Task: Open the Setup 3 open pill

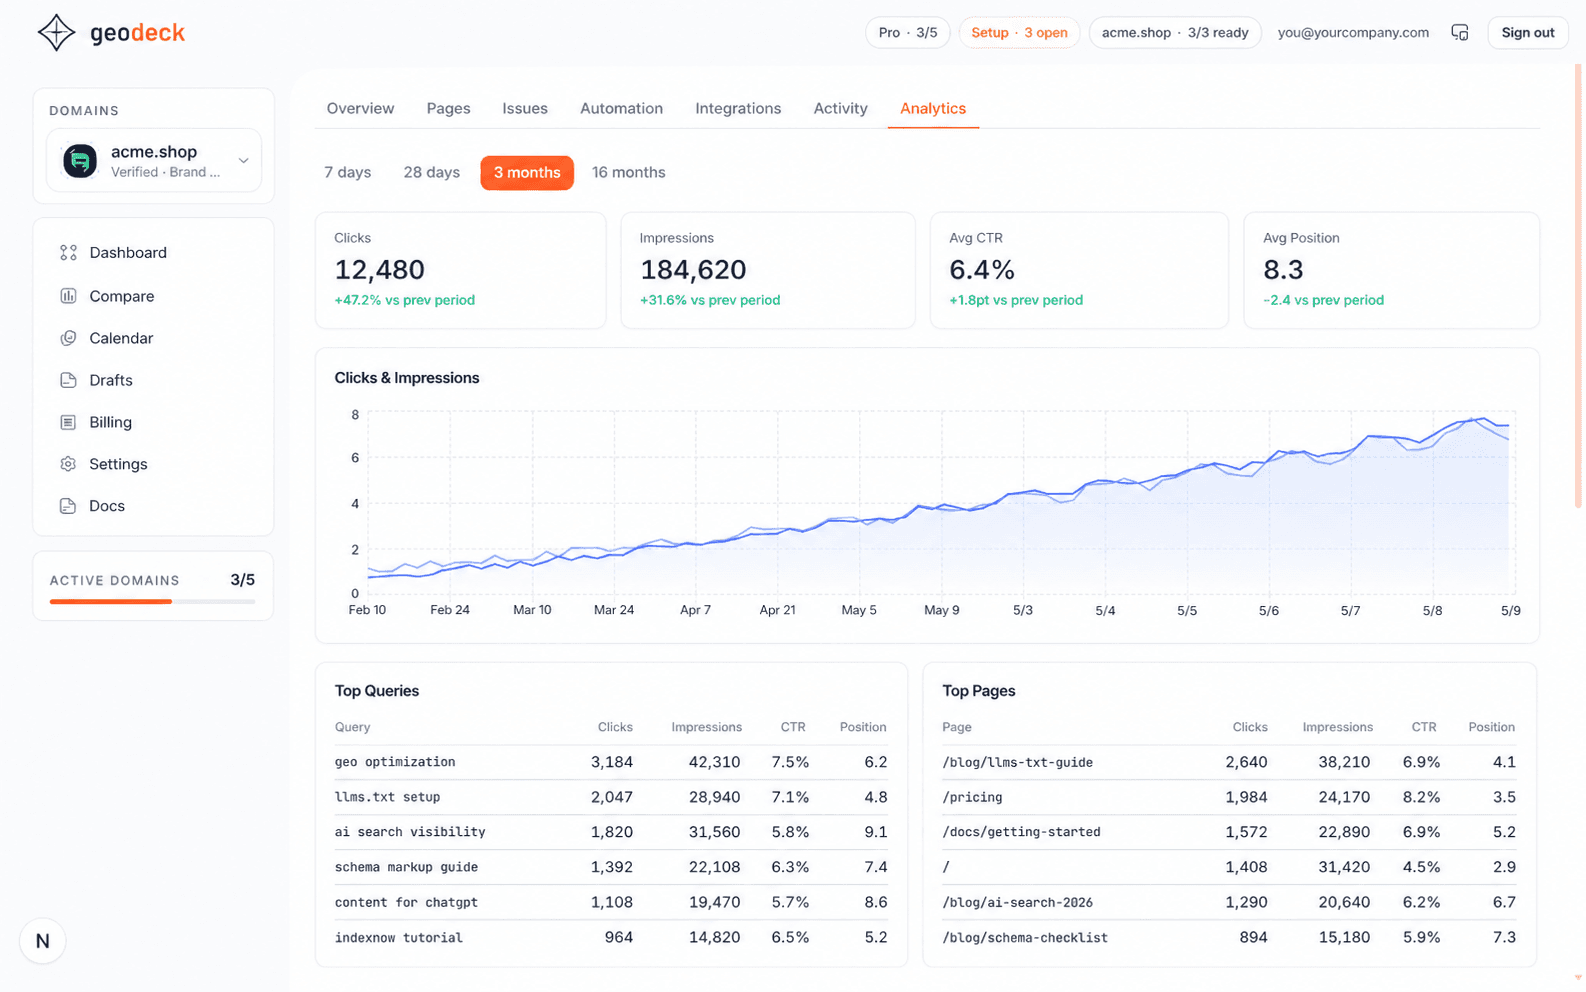Action: point(1019,33)
